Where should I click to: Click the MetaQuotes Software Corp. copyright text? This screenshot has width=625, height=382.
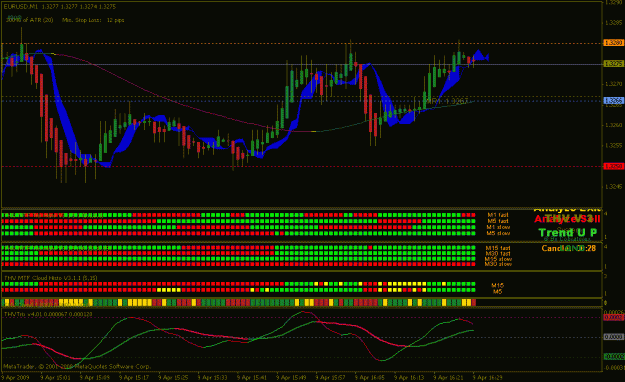(x=77, y=366)
